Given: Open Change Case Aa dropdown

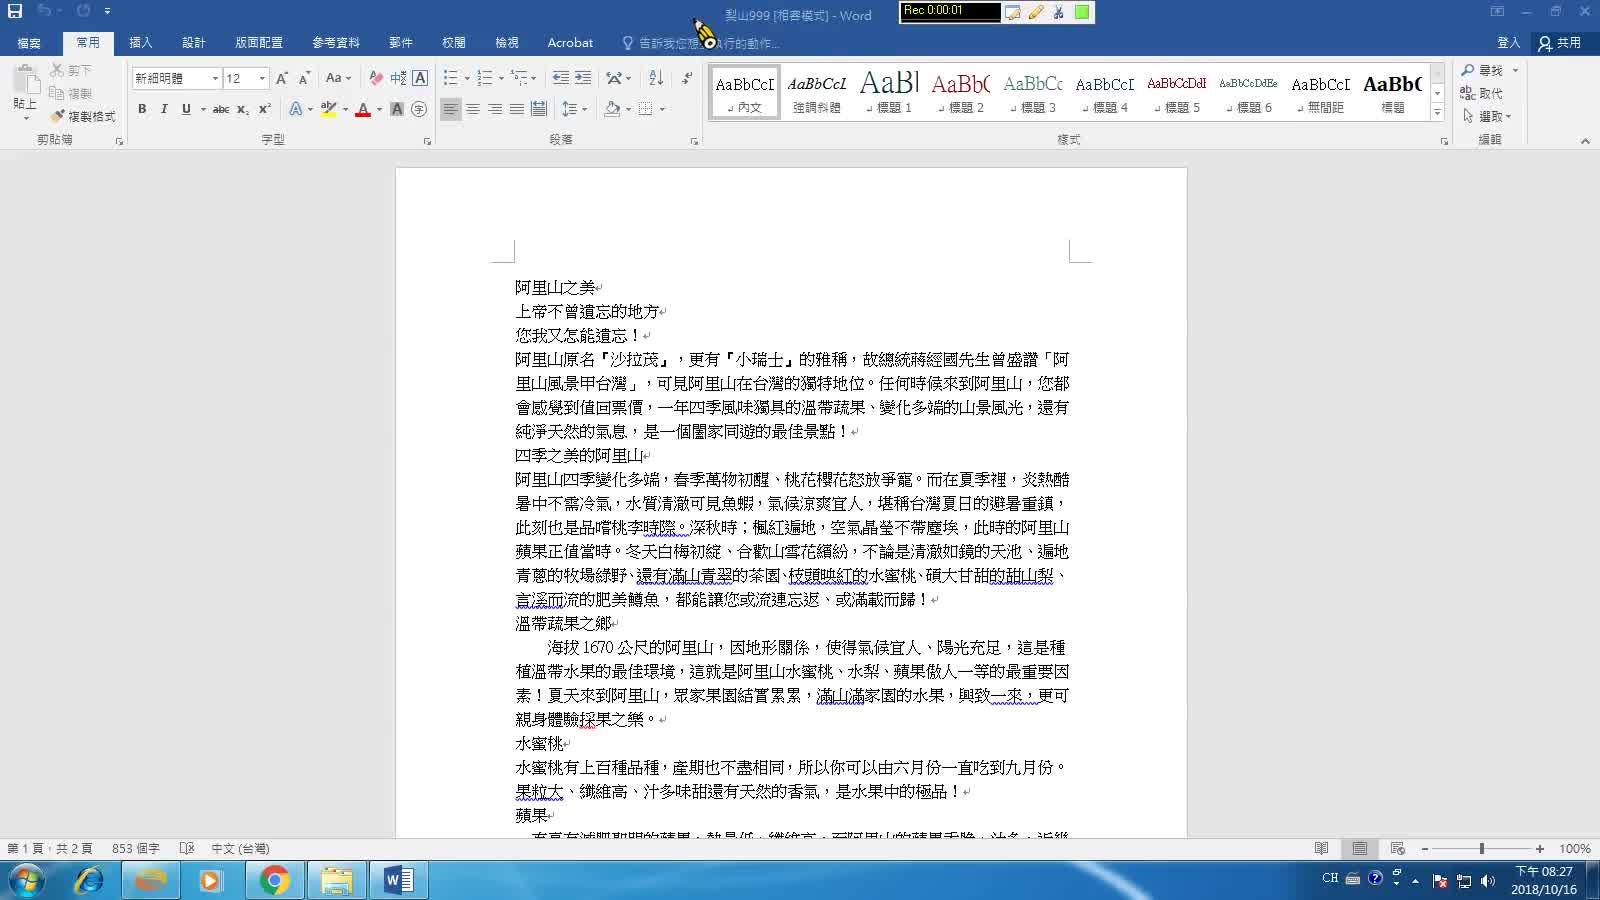Looking at the screenshot, I should [339, 78].
